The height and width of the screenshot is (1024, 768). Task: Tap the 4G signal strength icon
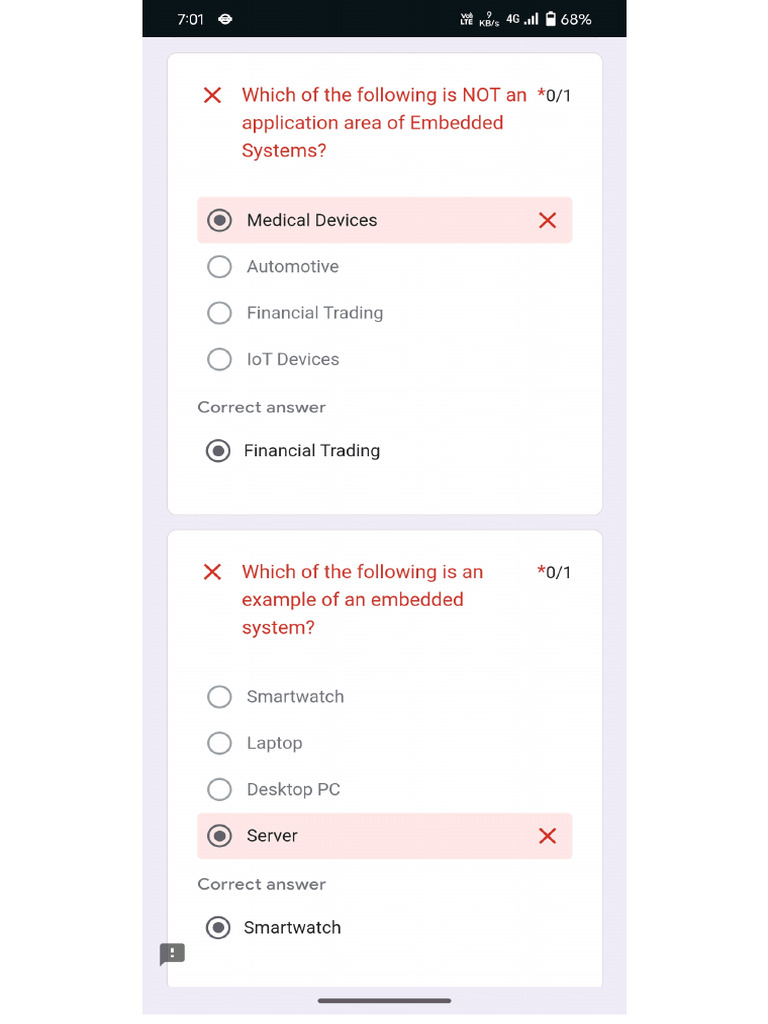[523, 19]
